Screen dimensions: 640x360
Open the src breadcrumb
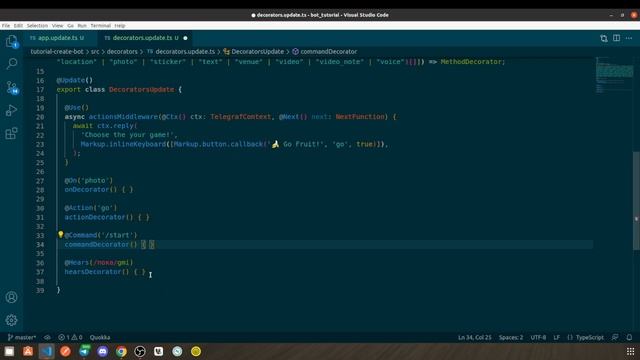click(x=95, y=51)
